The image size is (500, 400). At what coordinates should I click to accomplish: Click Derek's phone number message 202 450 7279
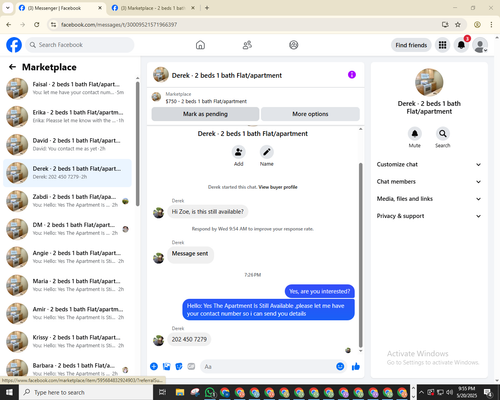(189, 339)
